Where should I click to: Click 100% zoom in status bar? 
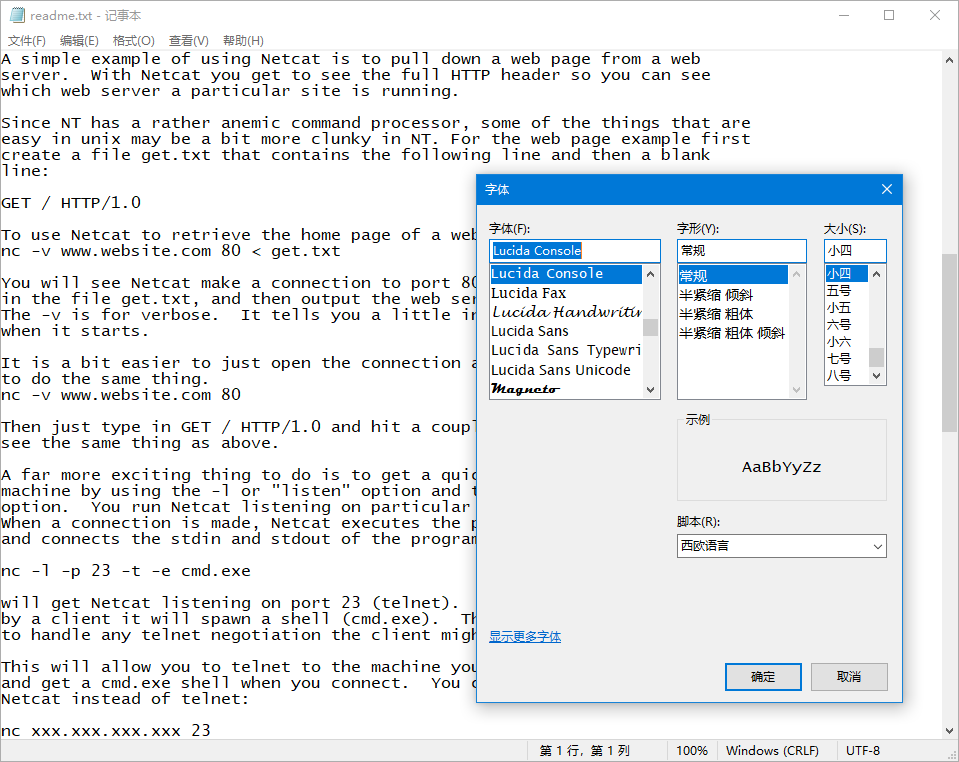[x=692, y=750]
